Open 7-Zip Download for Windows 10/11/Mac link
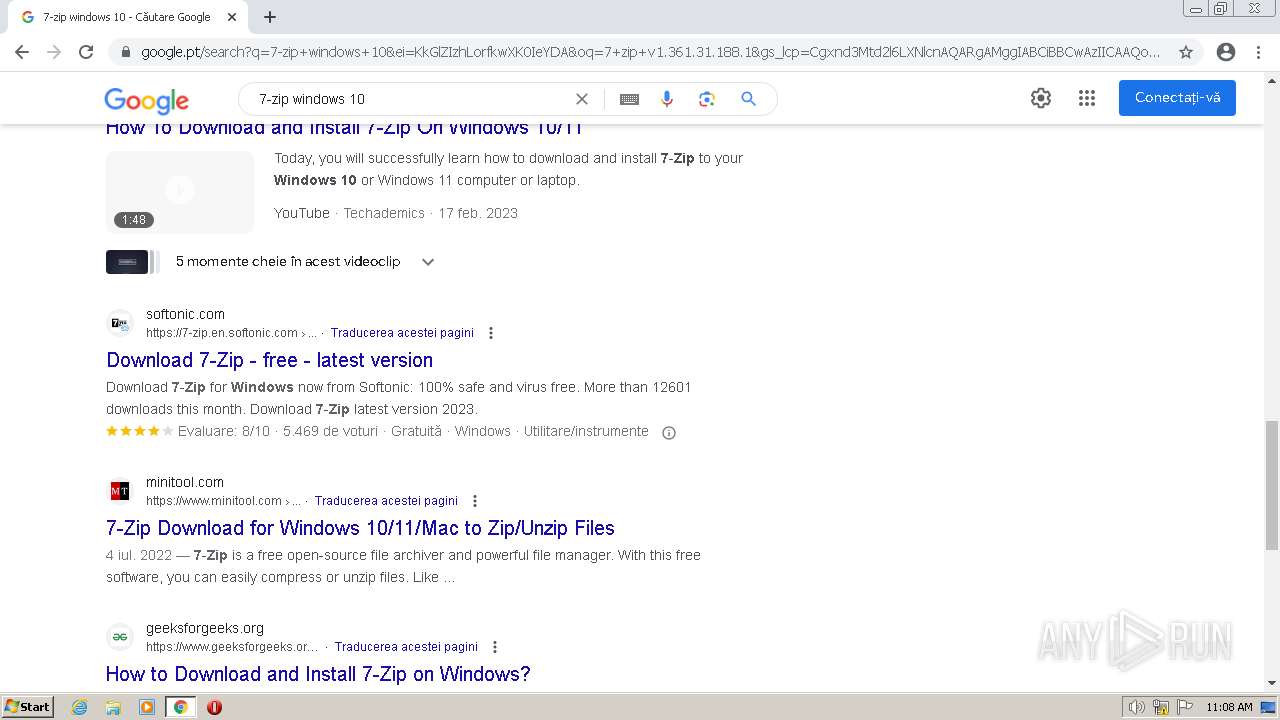Screen dimensions: 1280x720 tap(360, 528)
